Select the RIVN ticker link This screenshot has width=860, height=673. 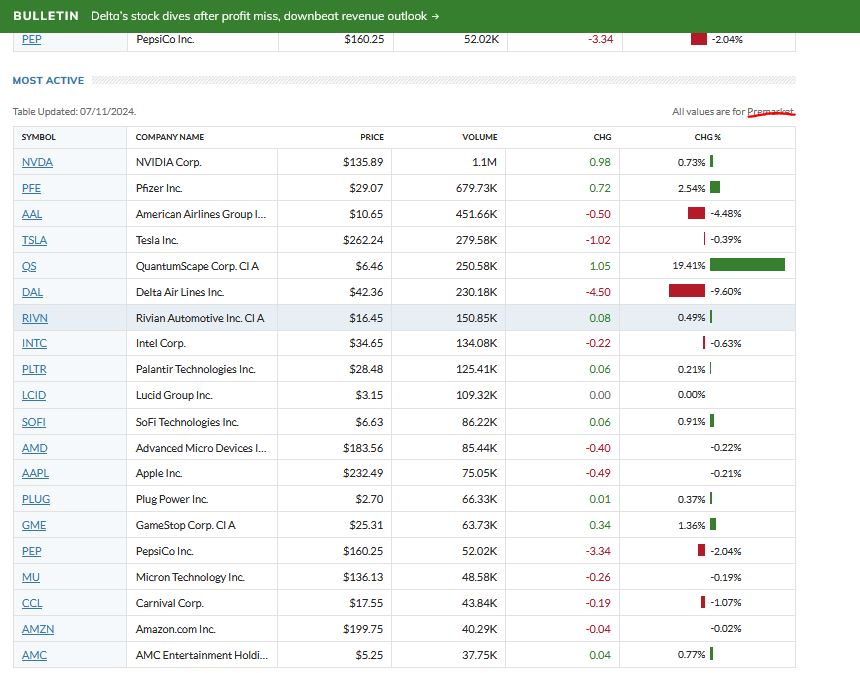pos(35,318)
